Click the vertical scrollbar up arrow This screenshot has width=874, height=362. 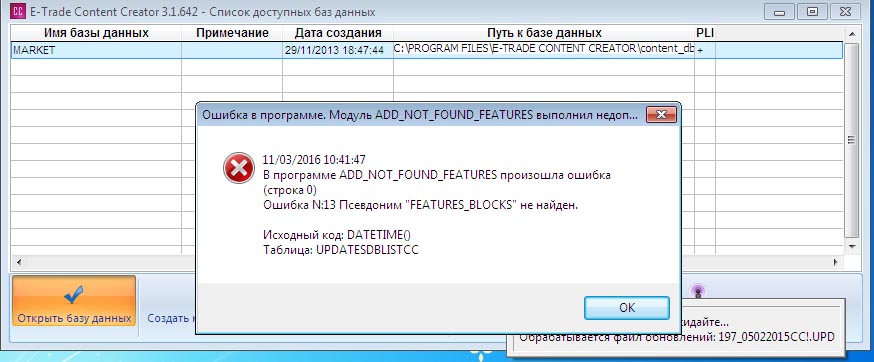click(851, 35)
